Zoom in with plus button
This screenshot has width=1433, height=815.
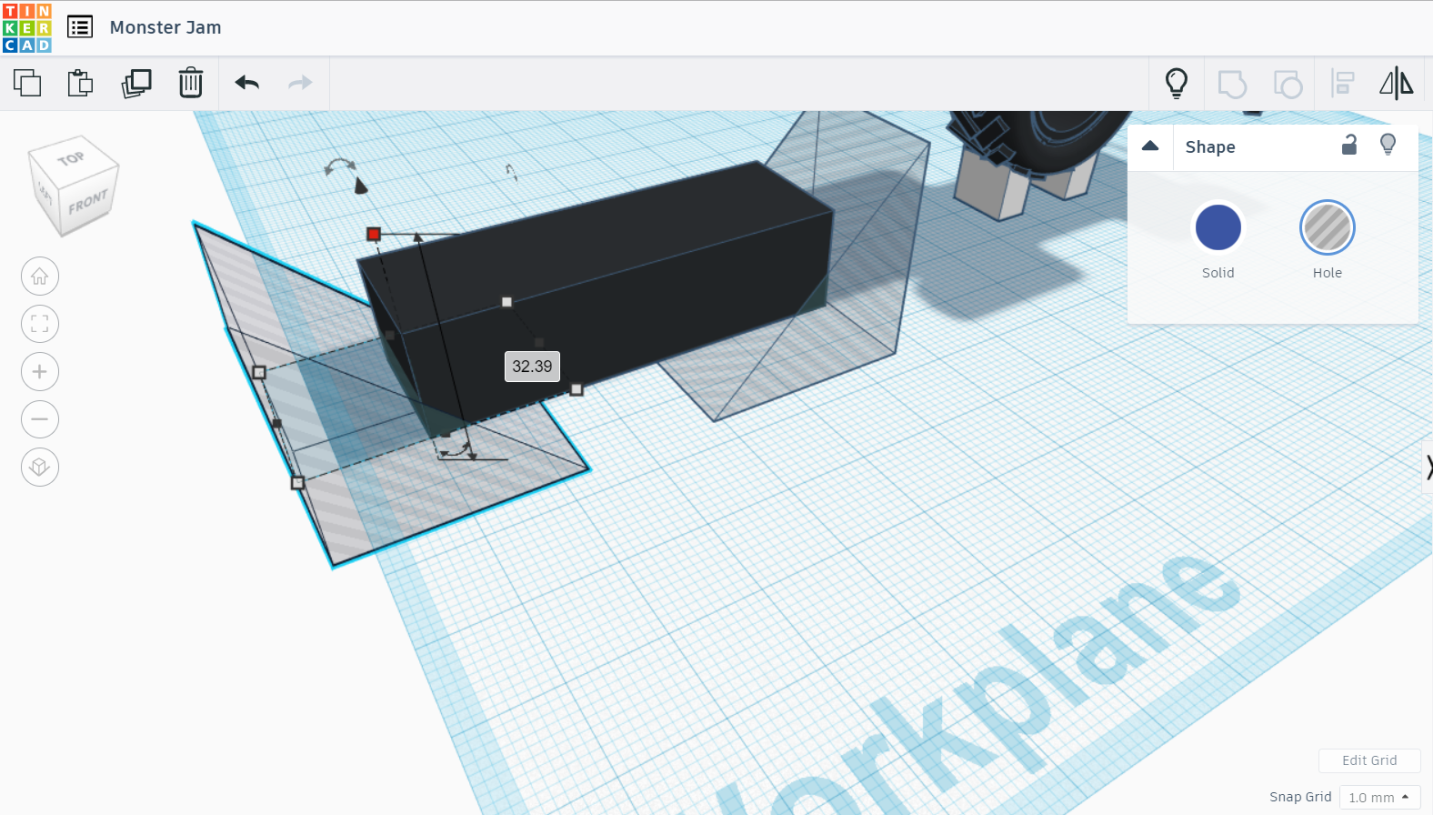point(40,372)
